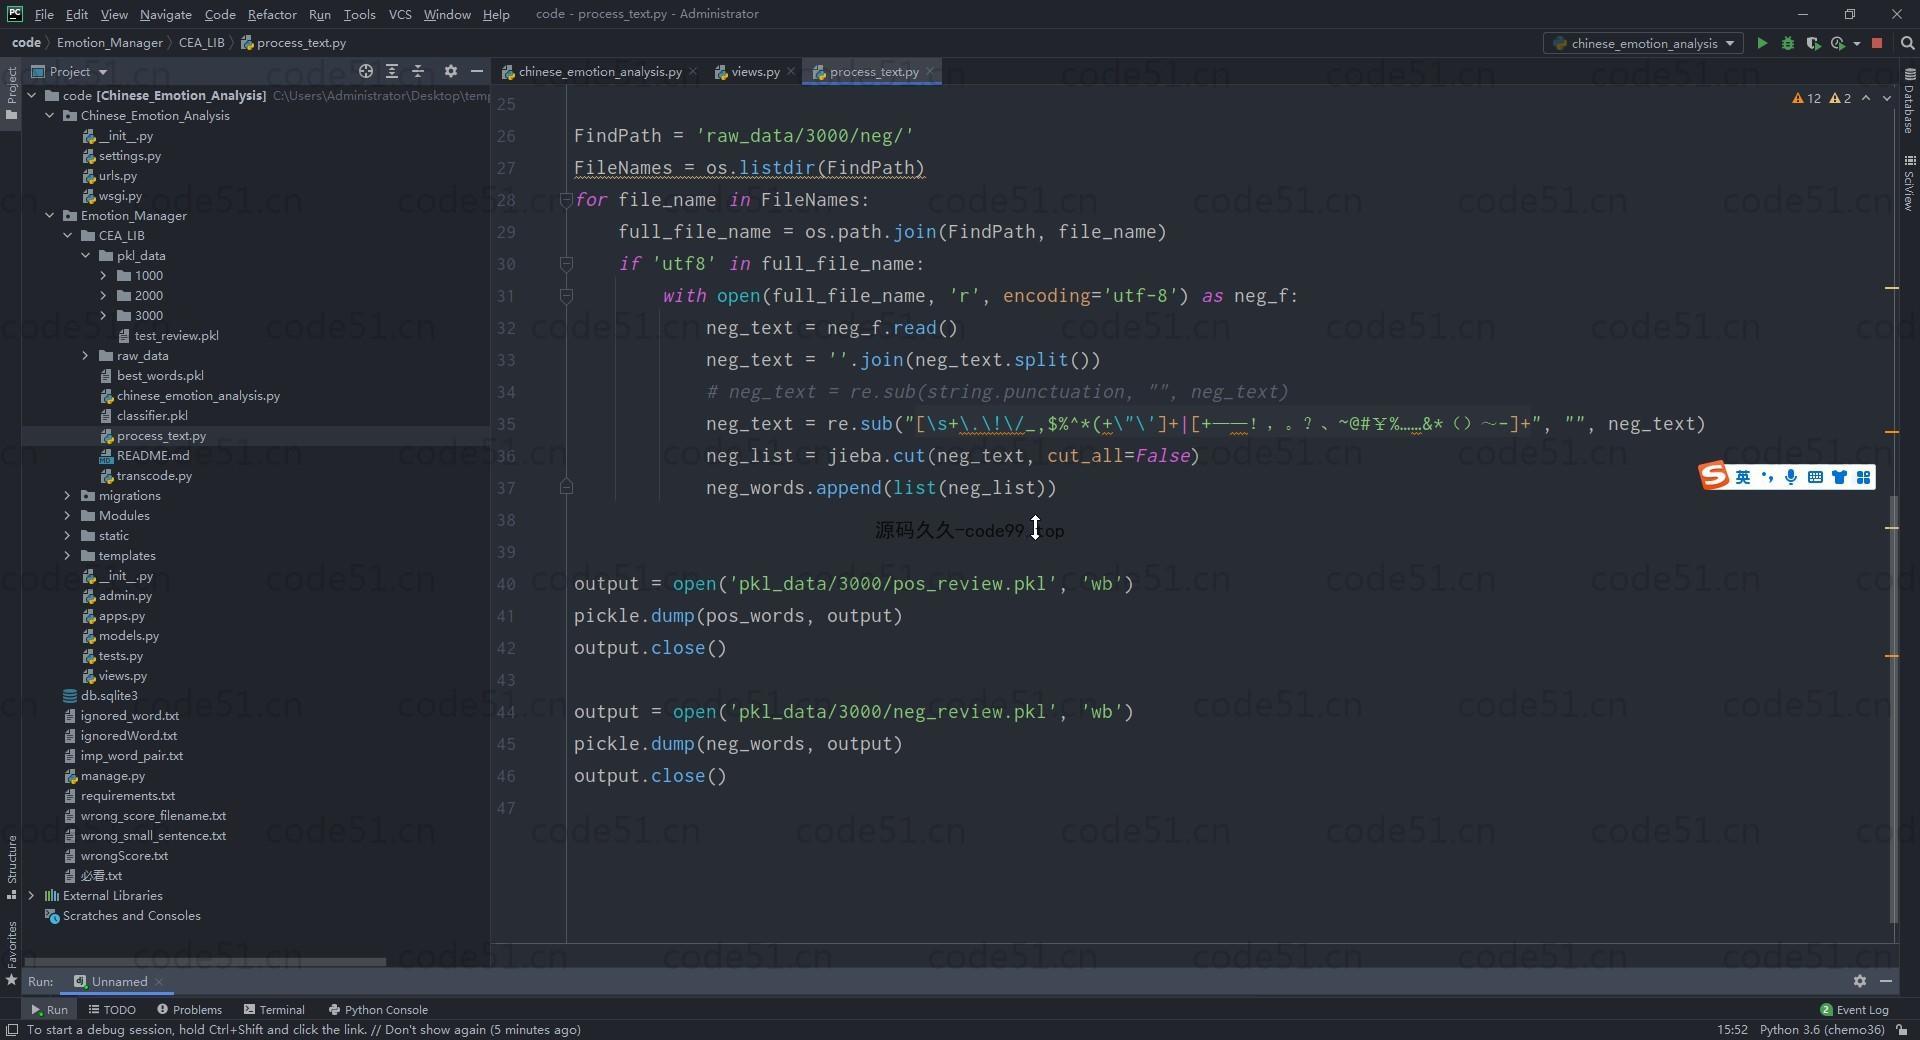Click line:column 15:52 indicator

(1732, 1030)
